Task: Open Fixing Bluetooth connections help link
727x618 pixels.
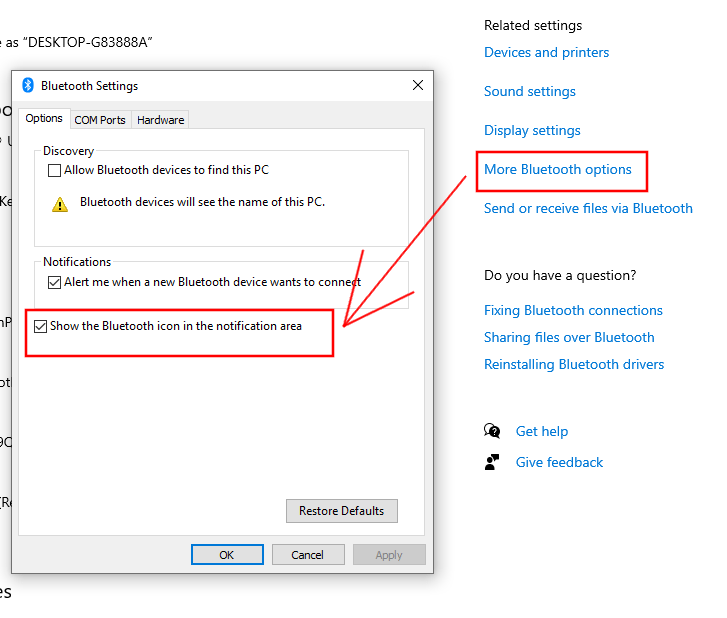Action: click(x=574, y=310)
